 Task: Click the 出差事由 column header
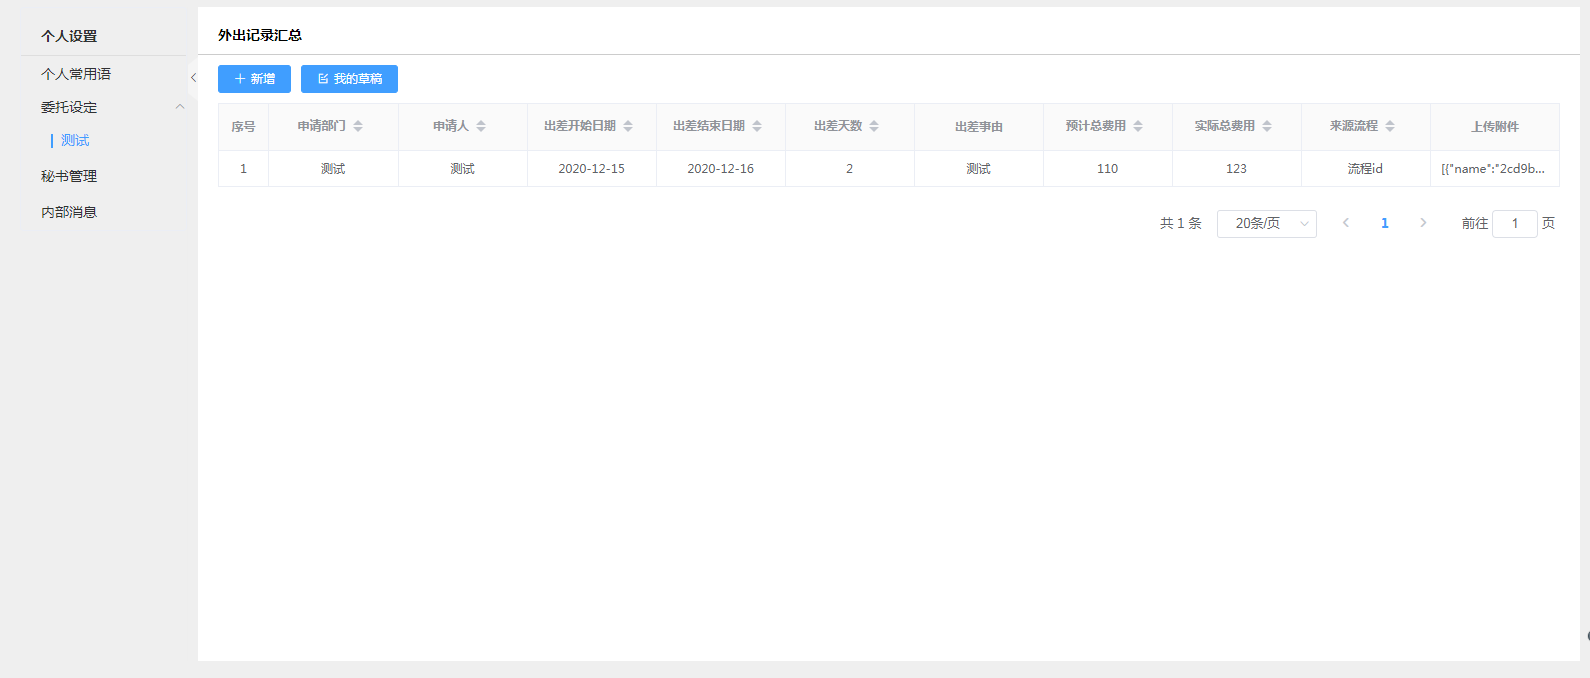point(979,127)
